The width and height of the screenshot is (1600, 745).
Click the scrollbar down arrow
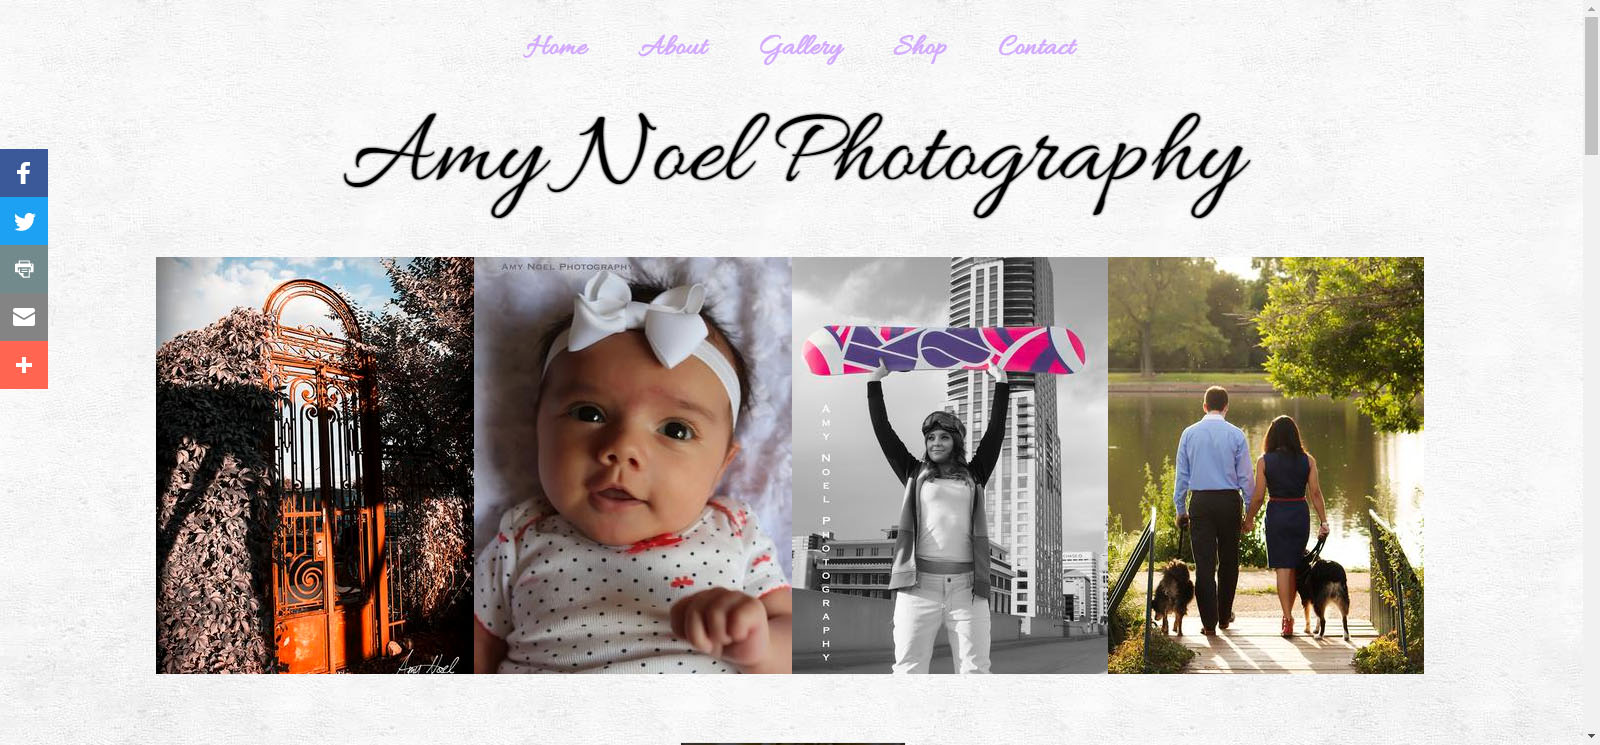pyautogui.click(x=1591, y=737)
